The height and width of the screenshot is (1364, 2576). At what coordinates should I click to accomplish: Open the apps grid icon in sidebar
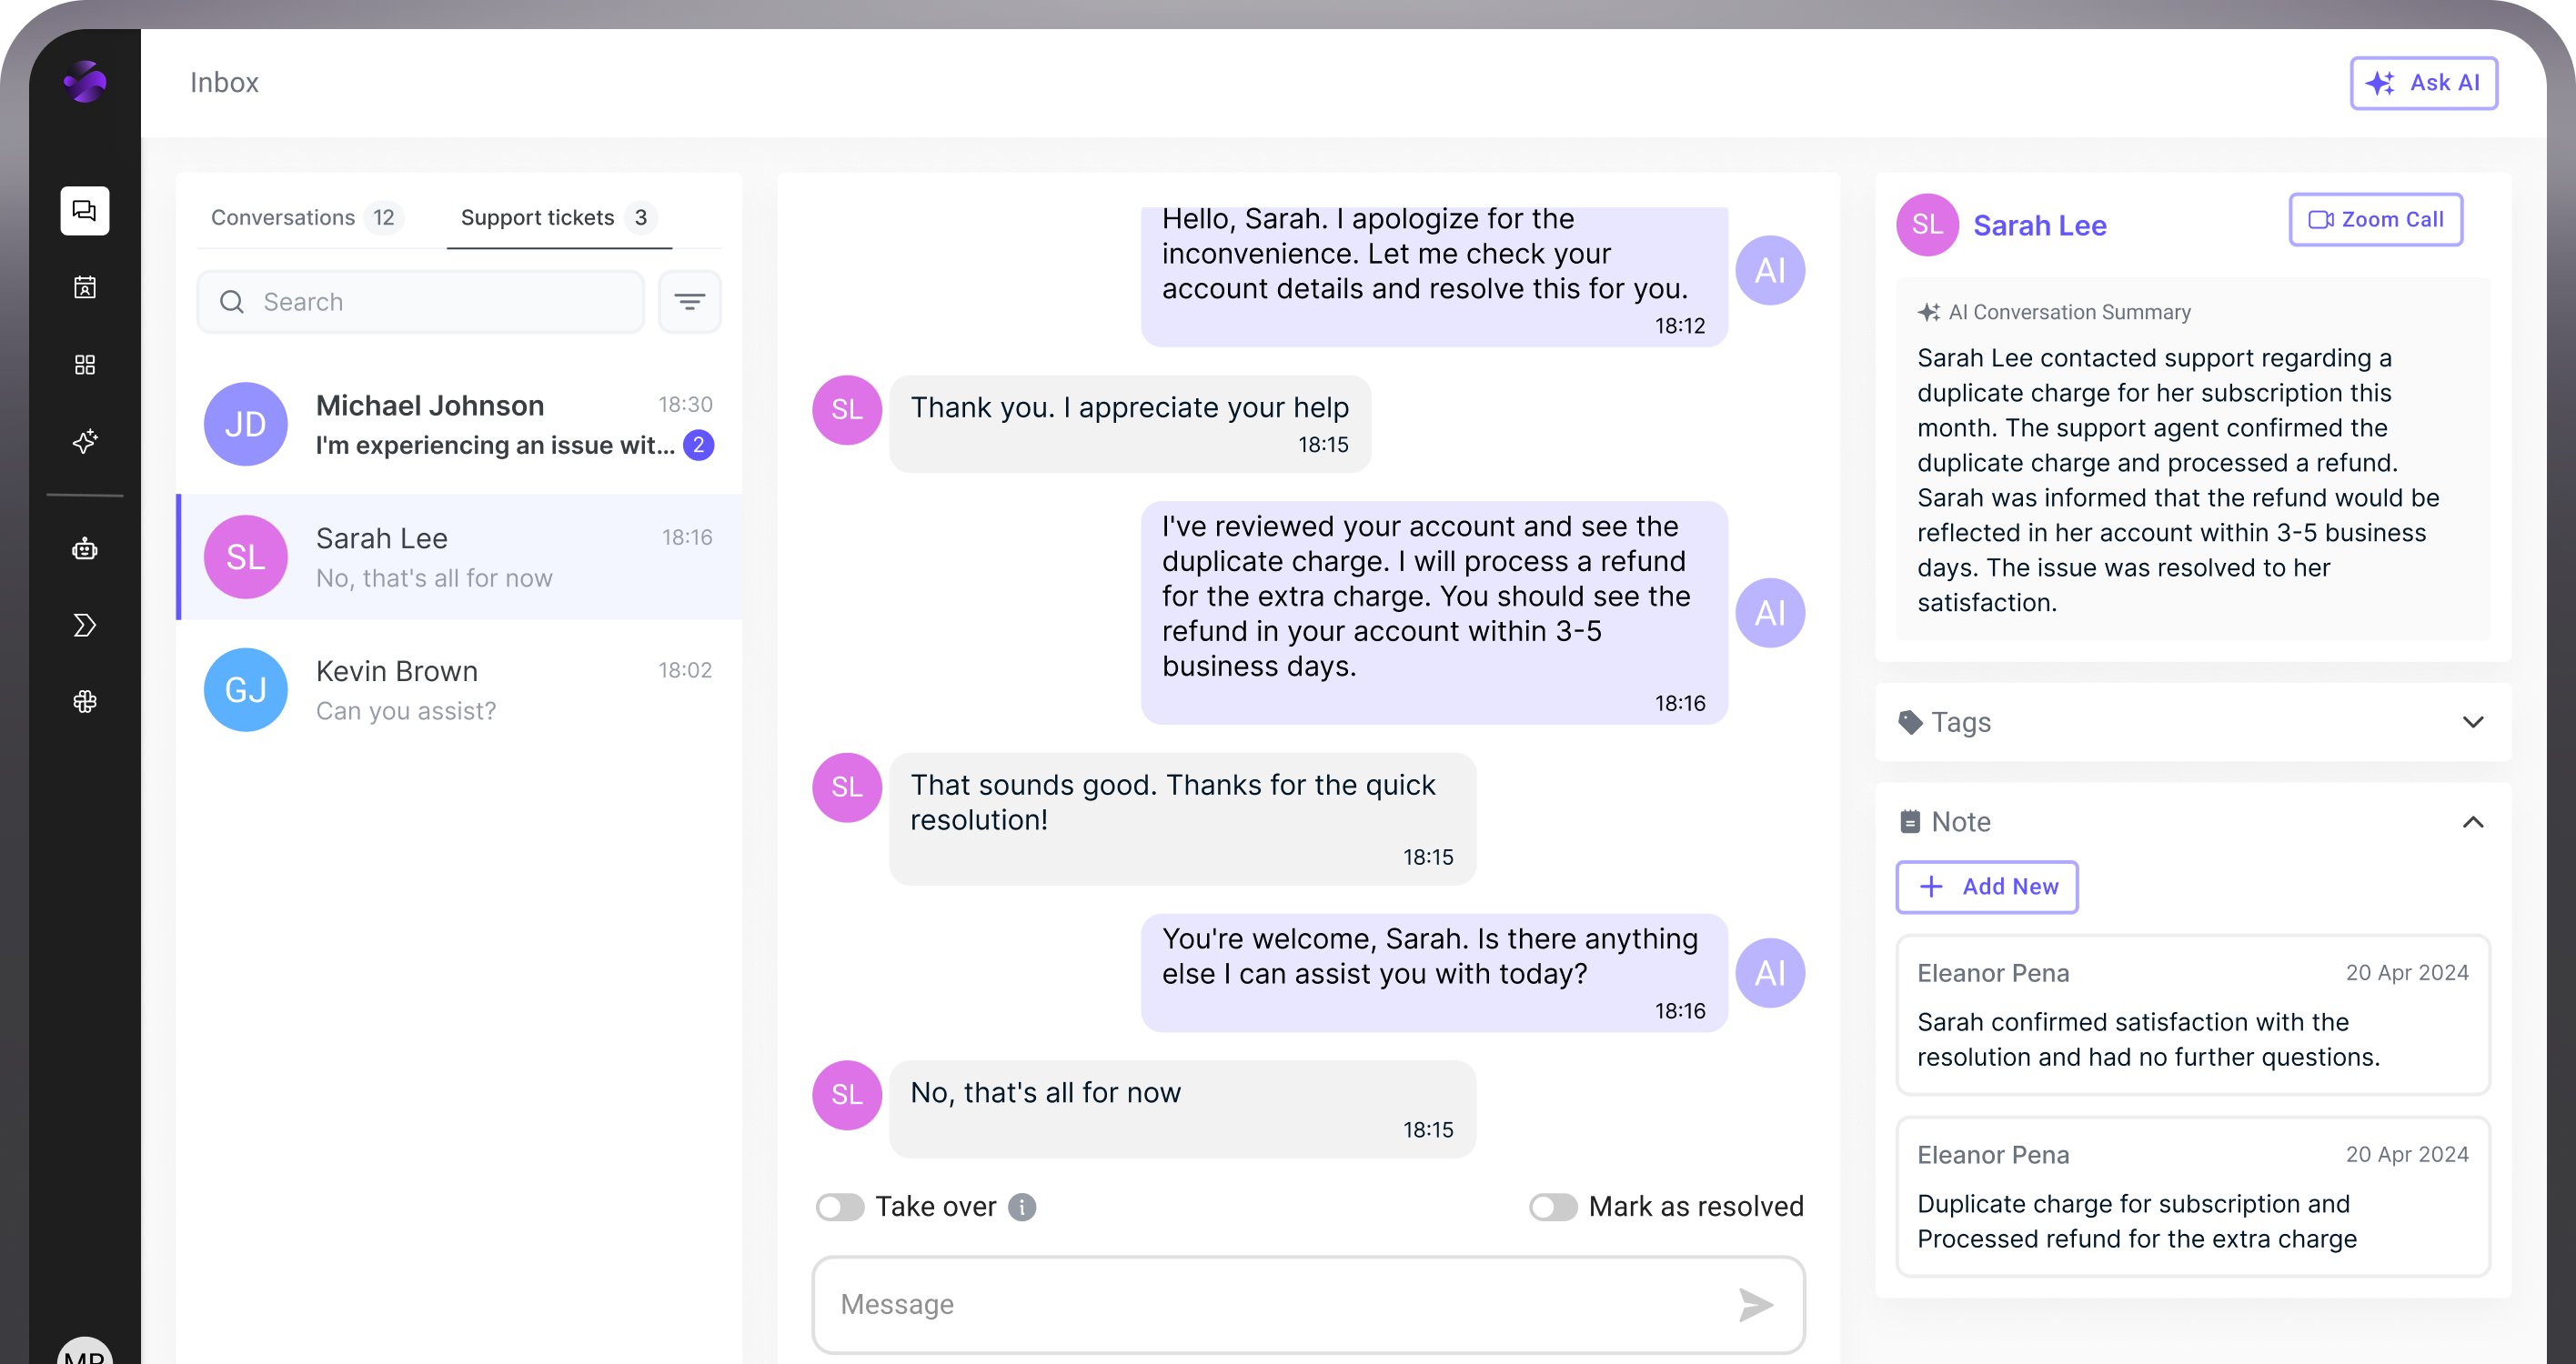click(x=84, y=365)
